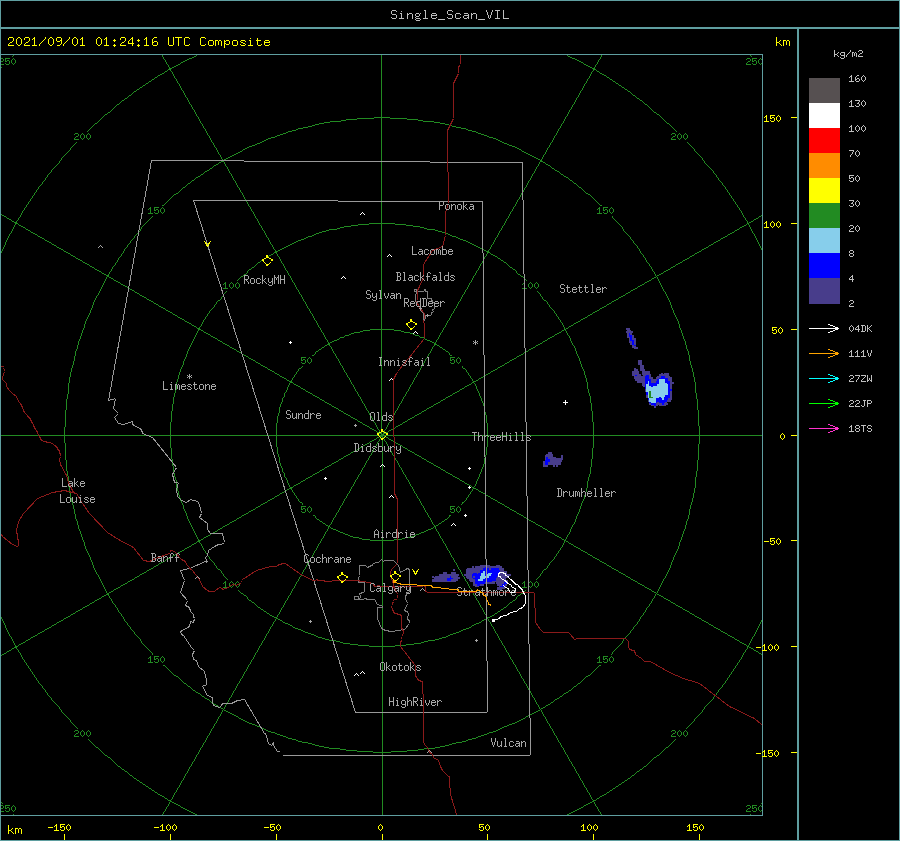Click the Innisfail town label
The width and height of the screenshot is (900, 841).
coord(404,362)
